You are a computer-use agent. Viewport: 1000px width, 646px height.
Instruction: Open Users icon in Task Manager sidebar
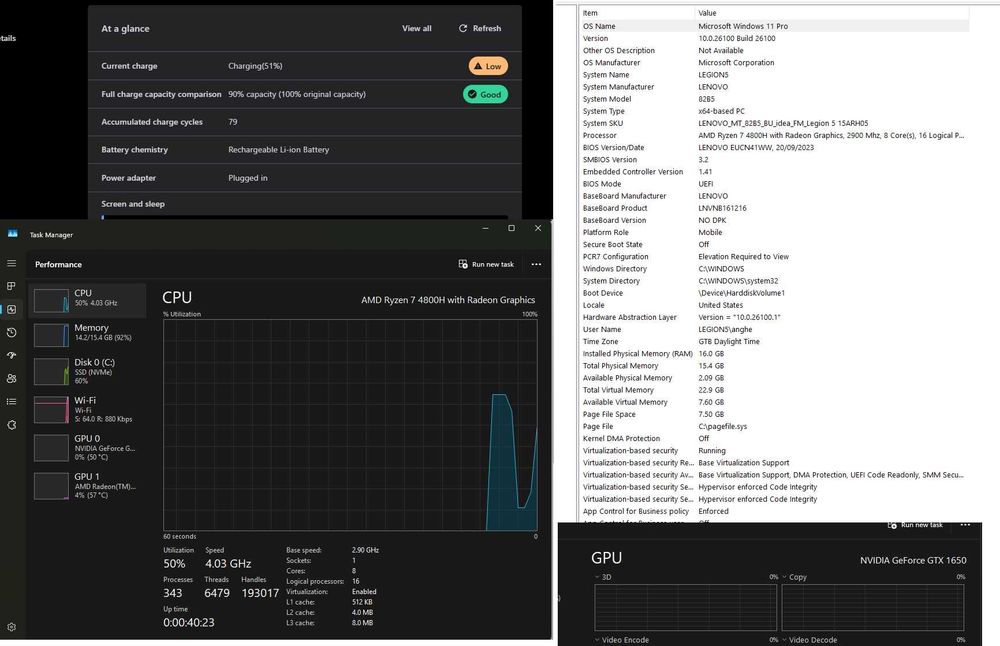pyautogui.click(x=11, y=378)
